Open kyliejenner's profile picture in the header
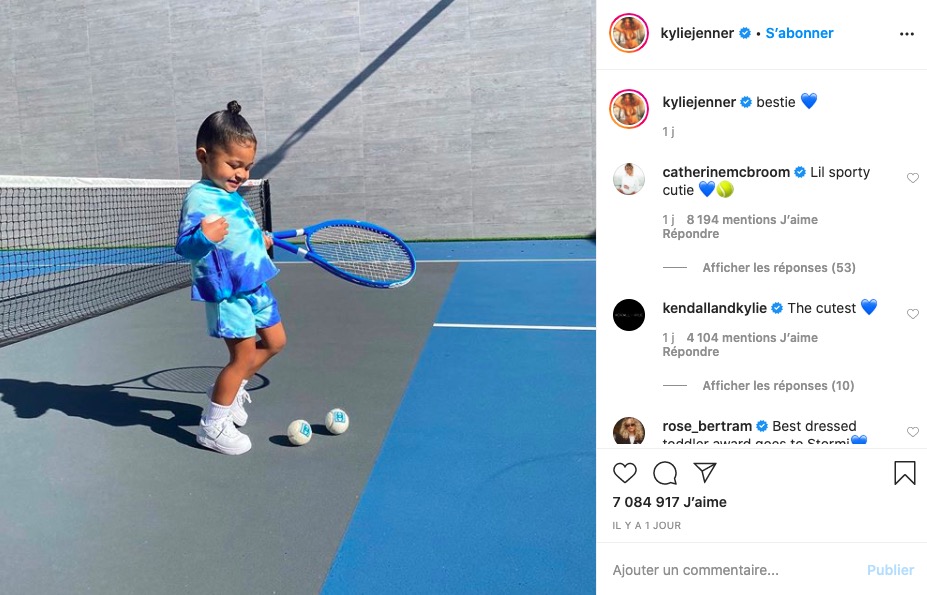This screenshot has width=927, height=595. point(629,33)
